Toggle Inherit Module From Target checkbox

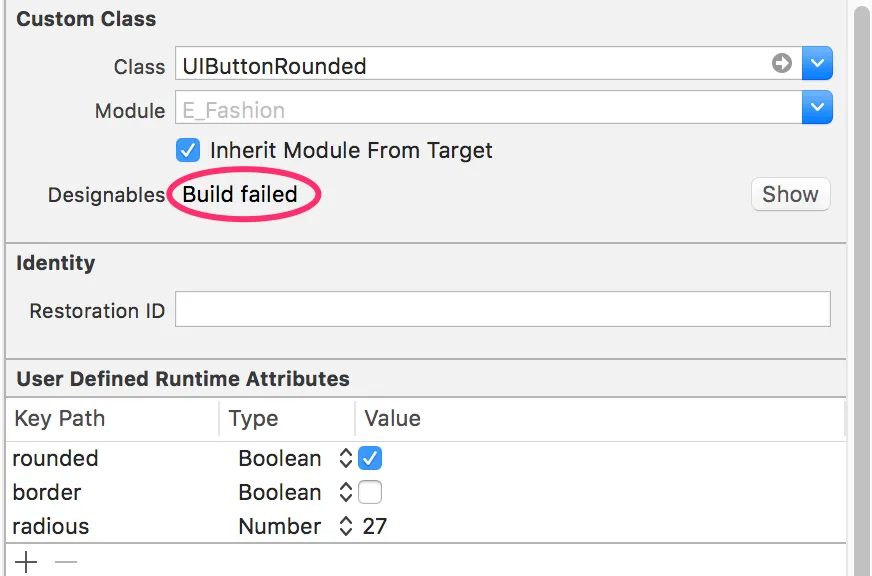188,151
